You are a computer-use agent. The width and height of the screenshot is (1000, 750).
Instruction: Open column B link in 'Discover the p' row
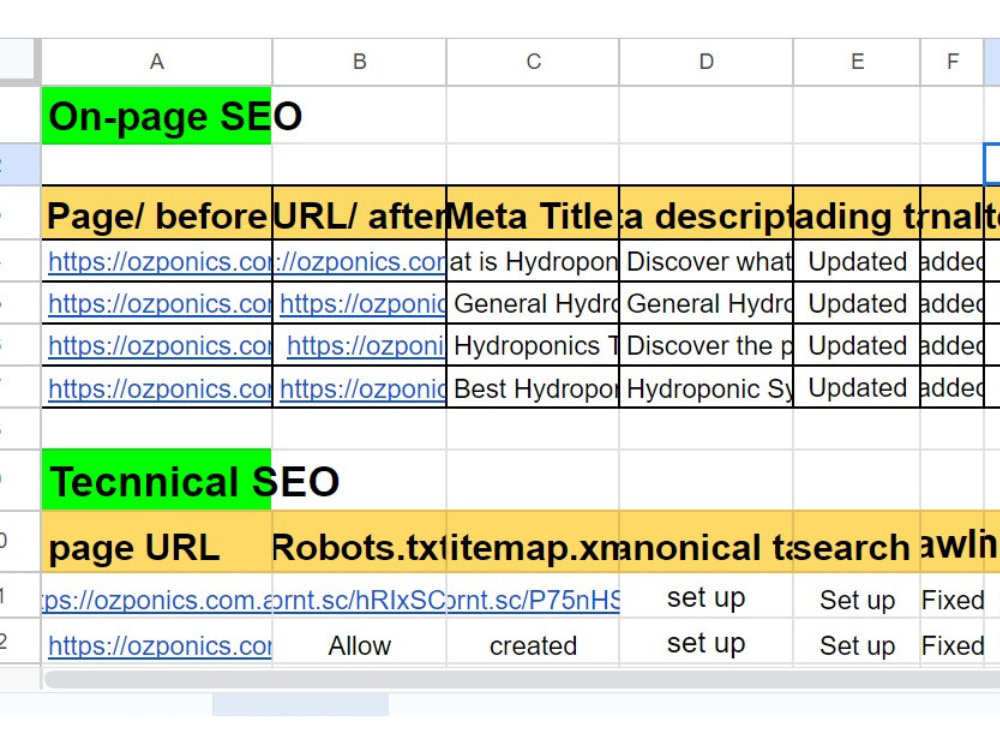pos(366,346)
